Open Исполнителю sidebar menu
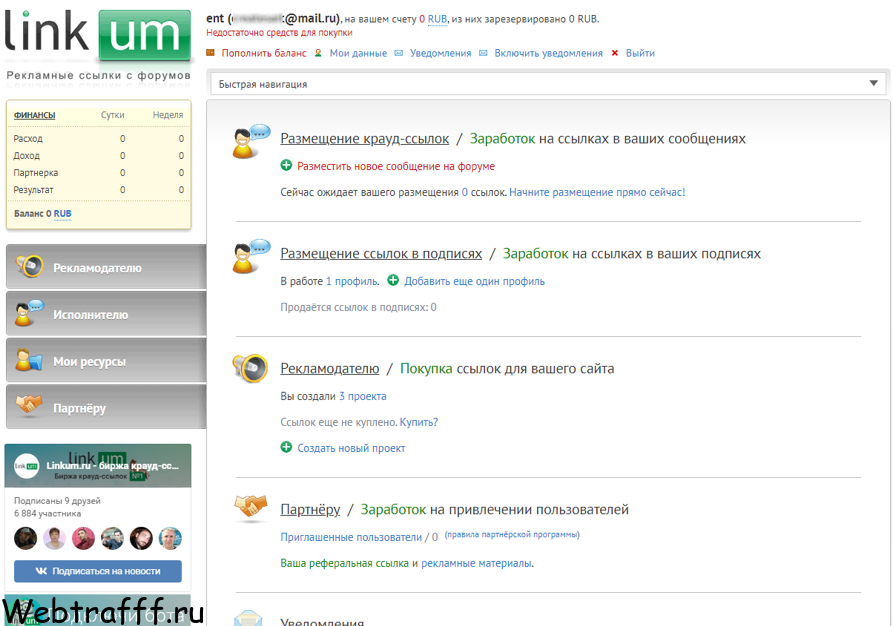This screenshot has width=893, height=626. pos(106,313)
